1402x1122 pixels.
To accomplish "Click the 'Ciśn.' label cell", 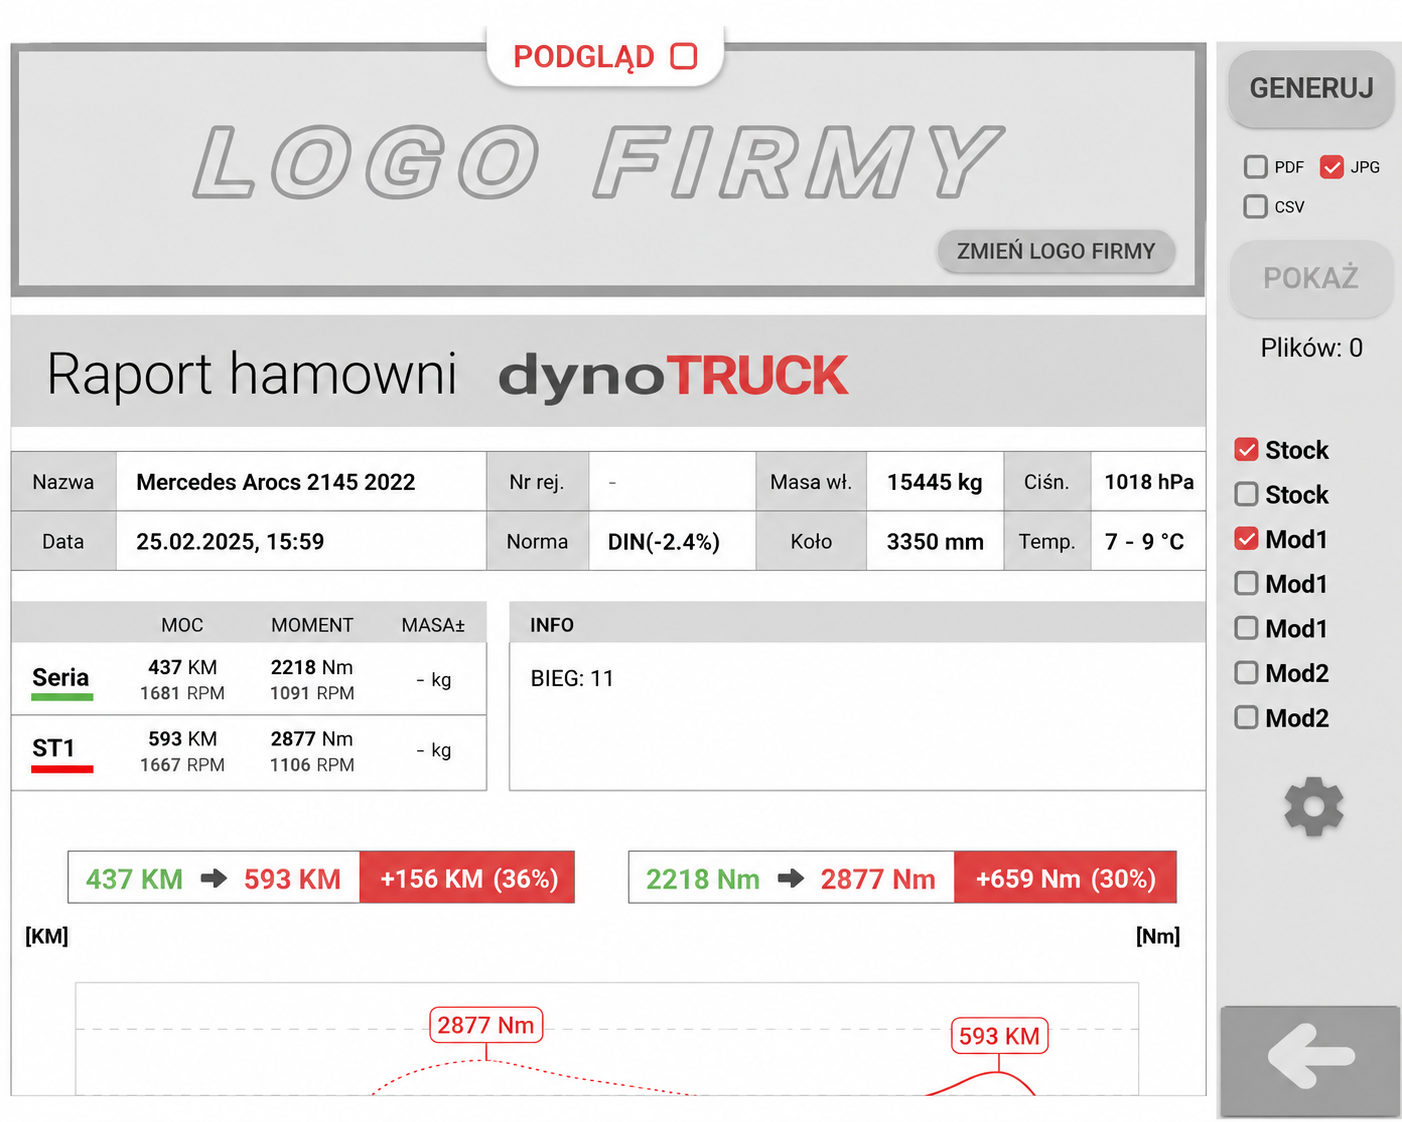I will tap(1047, 482).
